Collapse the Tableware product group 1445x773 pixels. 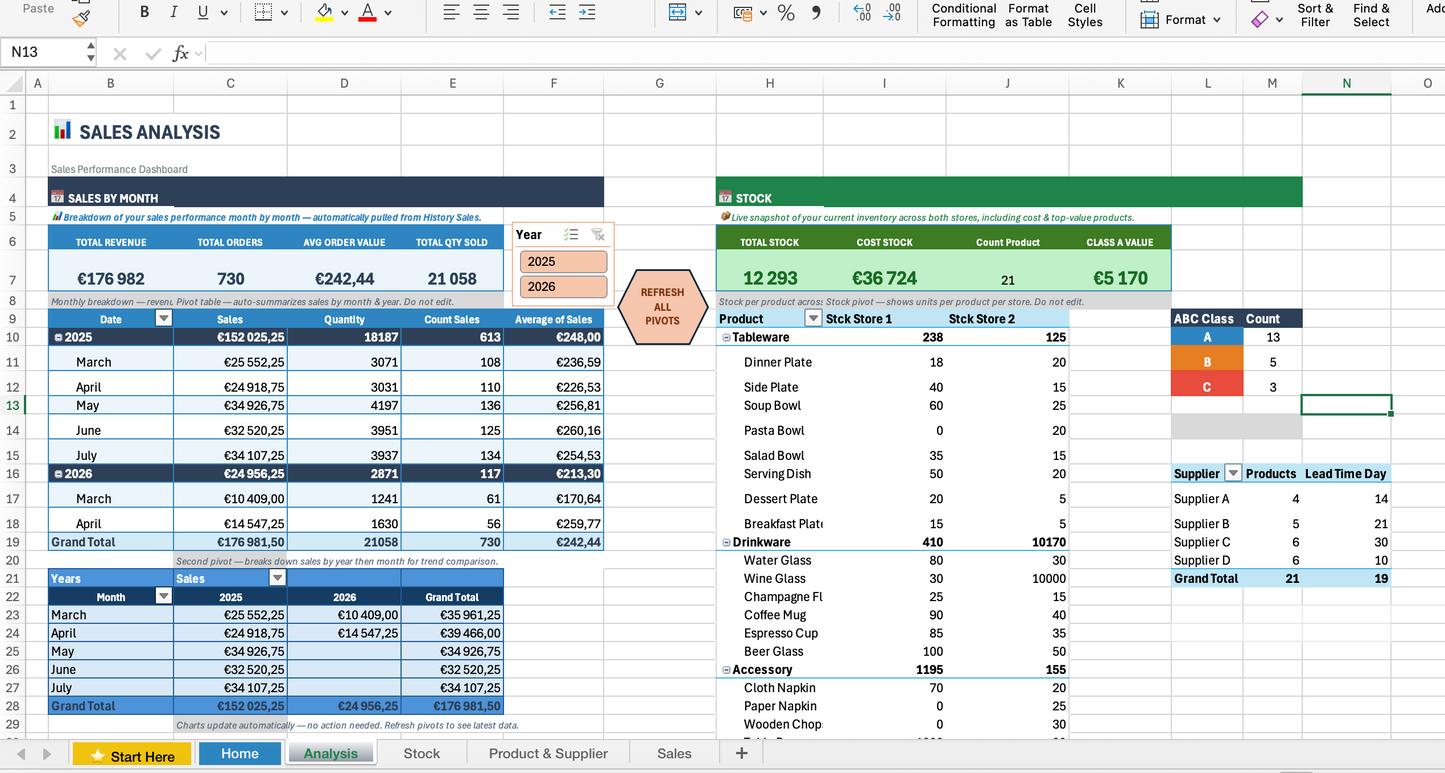(726, 337)
